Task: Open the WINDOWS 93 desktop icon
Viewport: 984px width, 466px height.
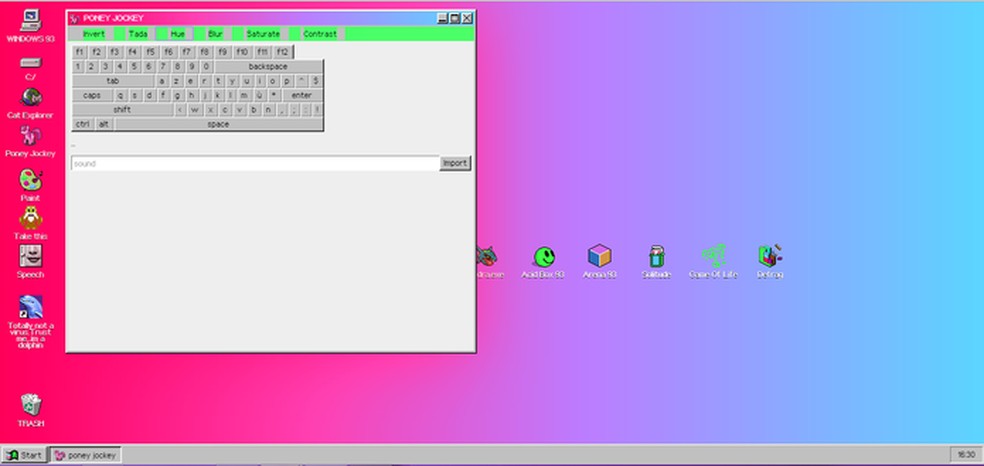Action: 30,26
